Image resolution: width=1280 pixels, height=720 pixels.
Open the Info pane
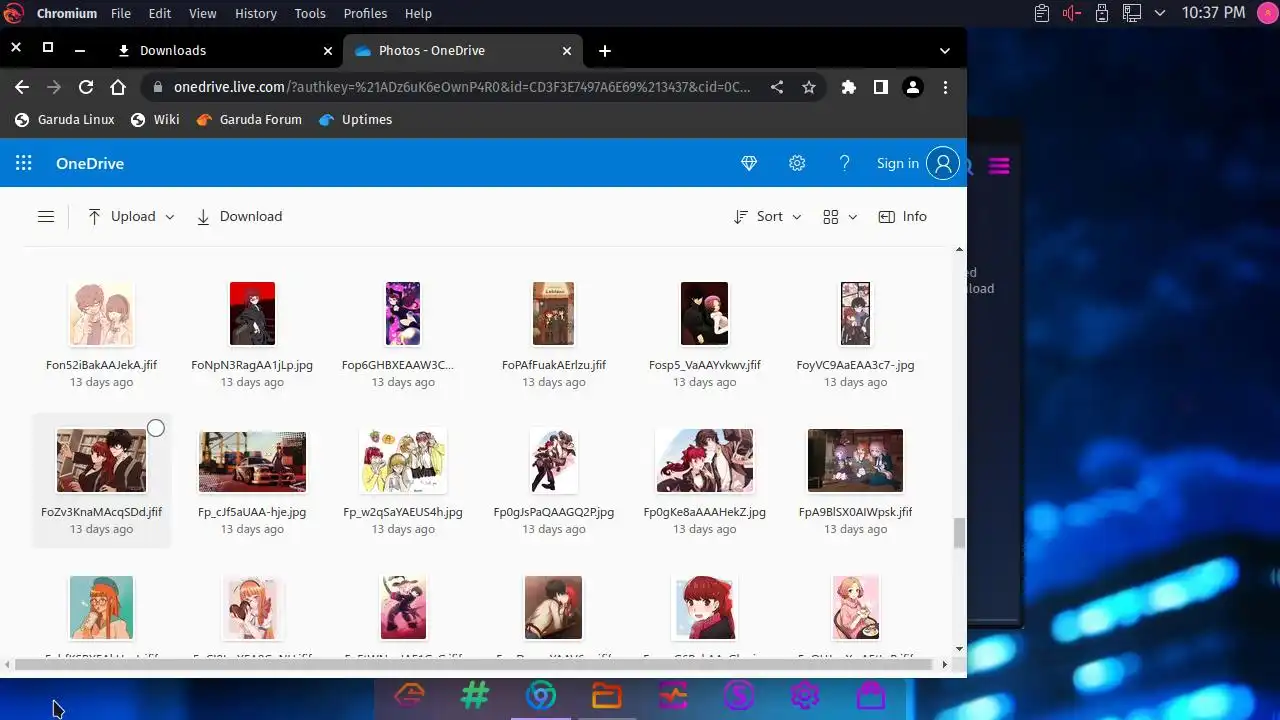902,217
